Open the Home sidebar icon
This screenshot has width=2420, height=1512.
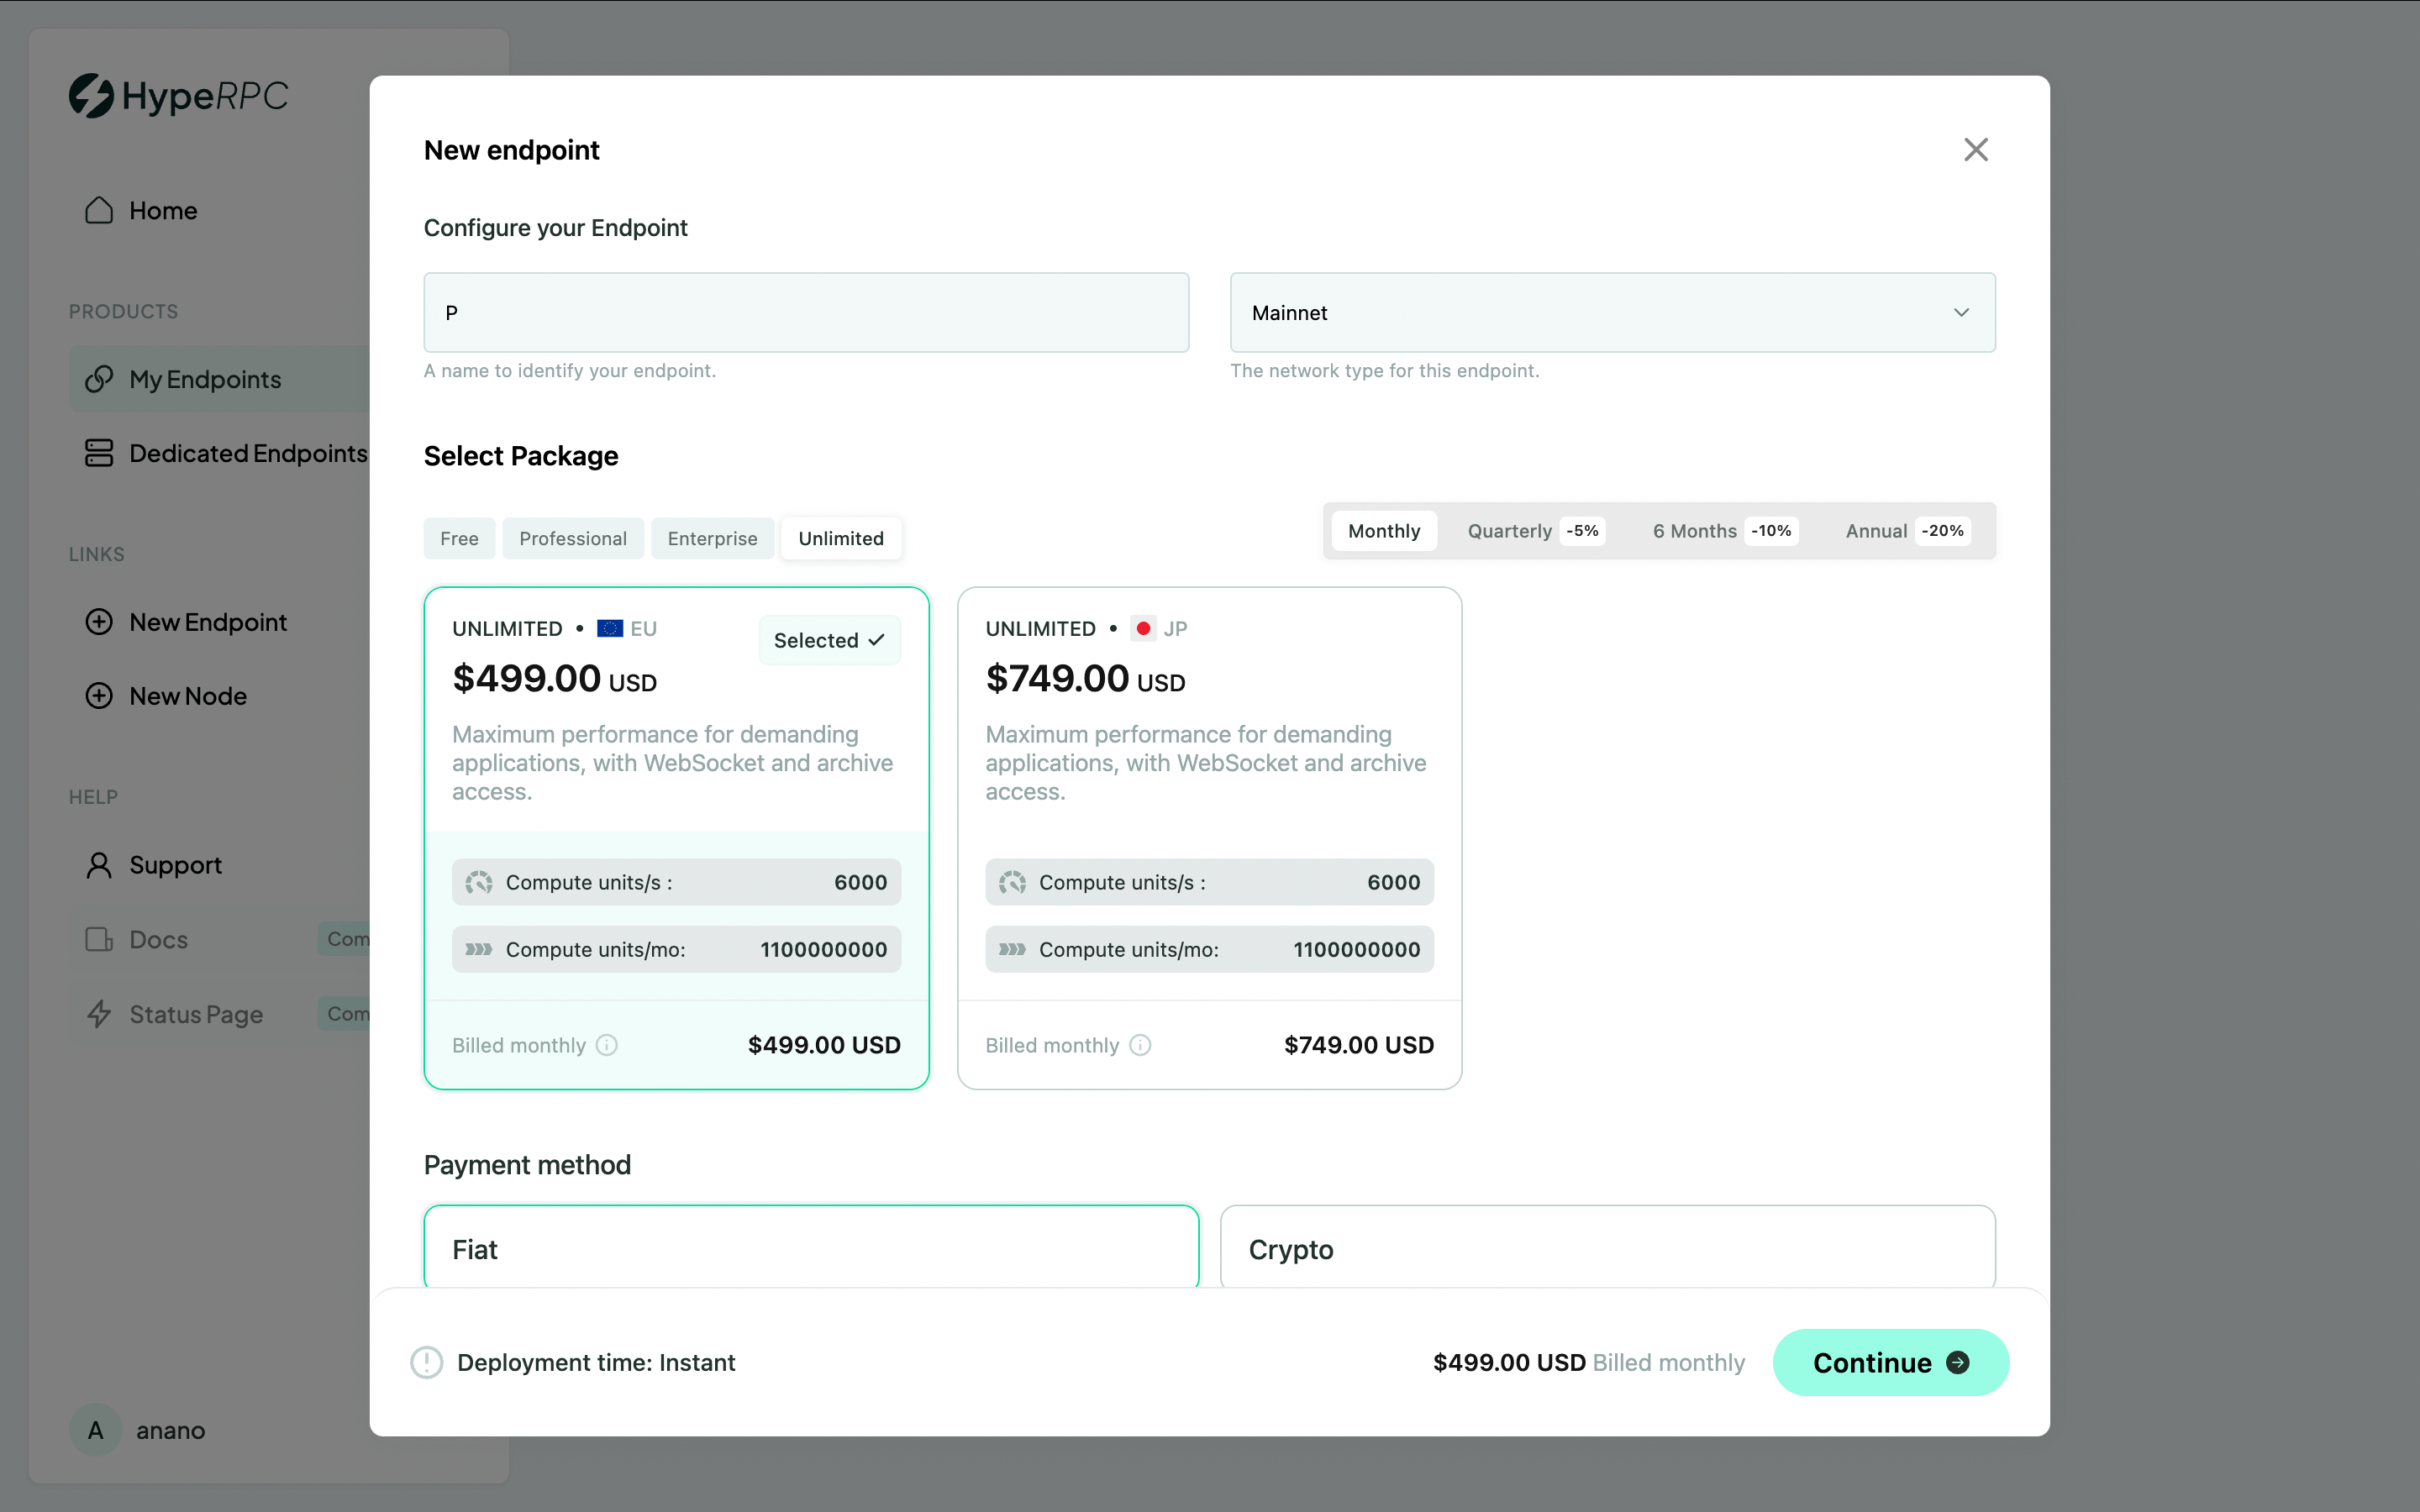(99, 210)
